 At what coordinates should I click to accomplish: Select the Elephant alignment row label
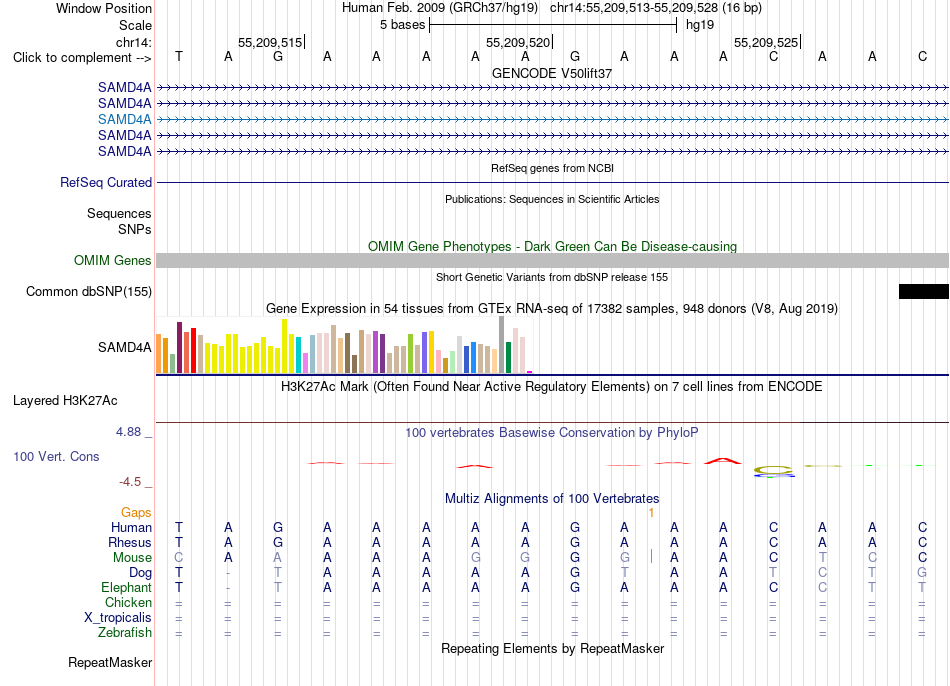pos(126,588)
